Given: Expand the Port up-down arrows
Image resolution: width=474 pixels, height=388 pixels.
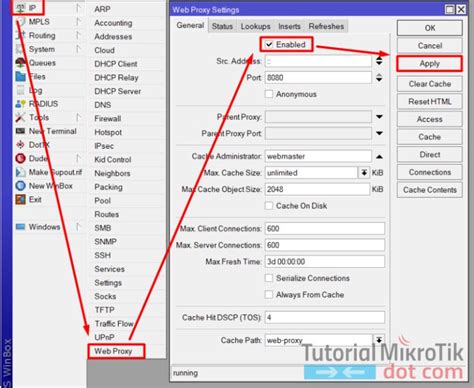Looking at the screenshot, I should [x=379, y=78].
